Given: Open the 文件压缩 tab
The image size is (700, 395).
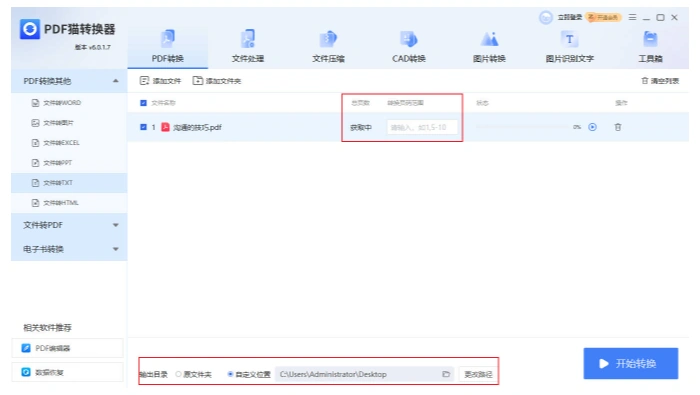Looking at the screenshot, I should pyautogui.click(x=328, y=46).
